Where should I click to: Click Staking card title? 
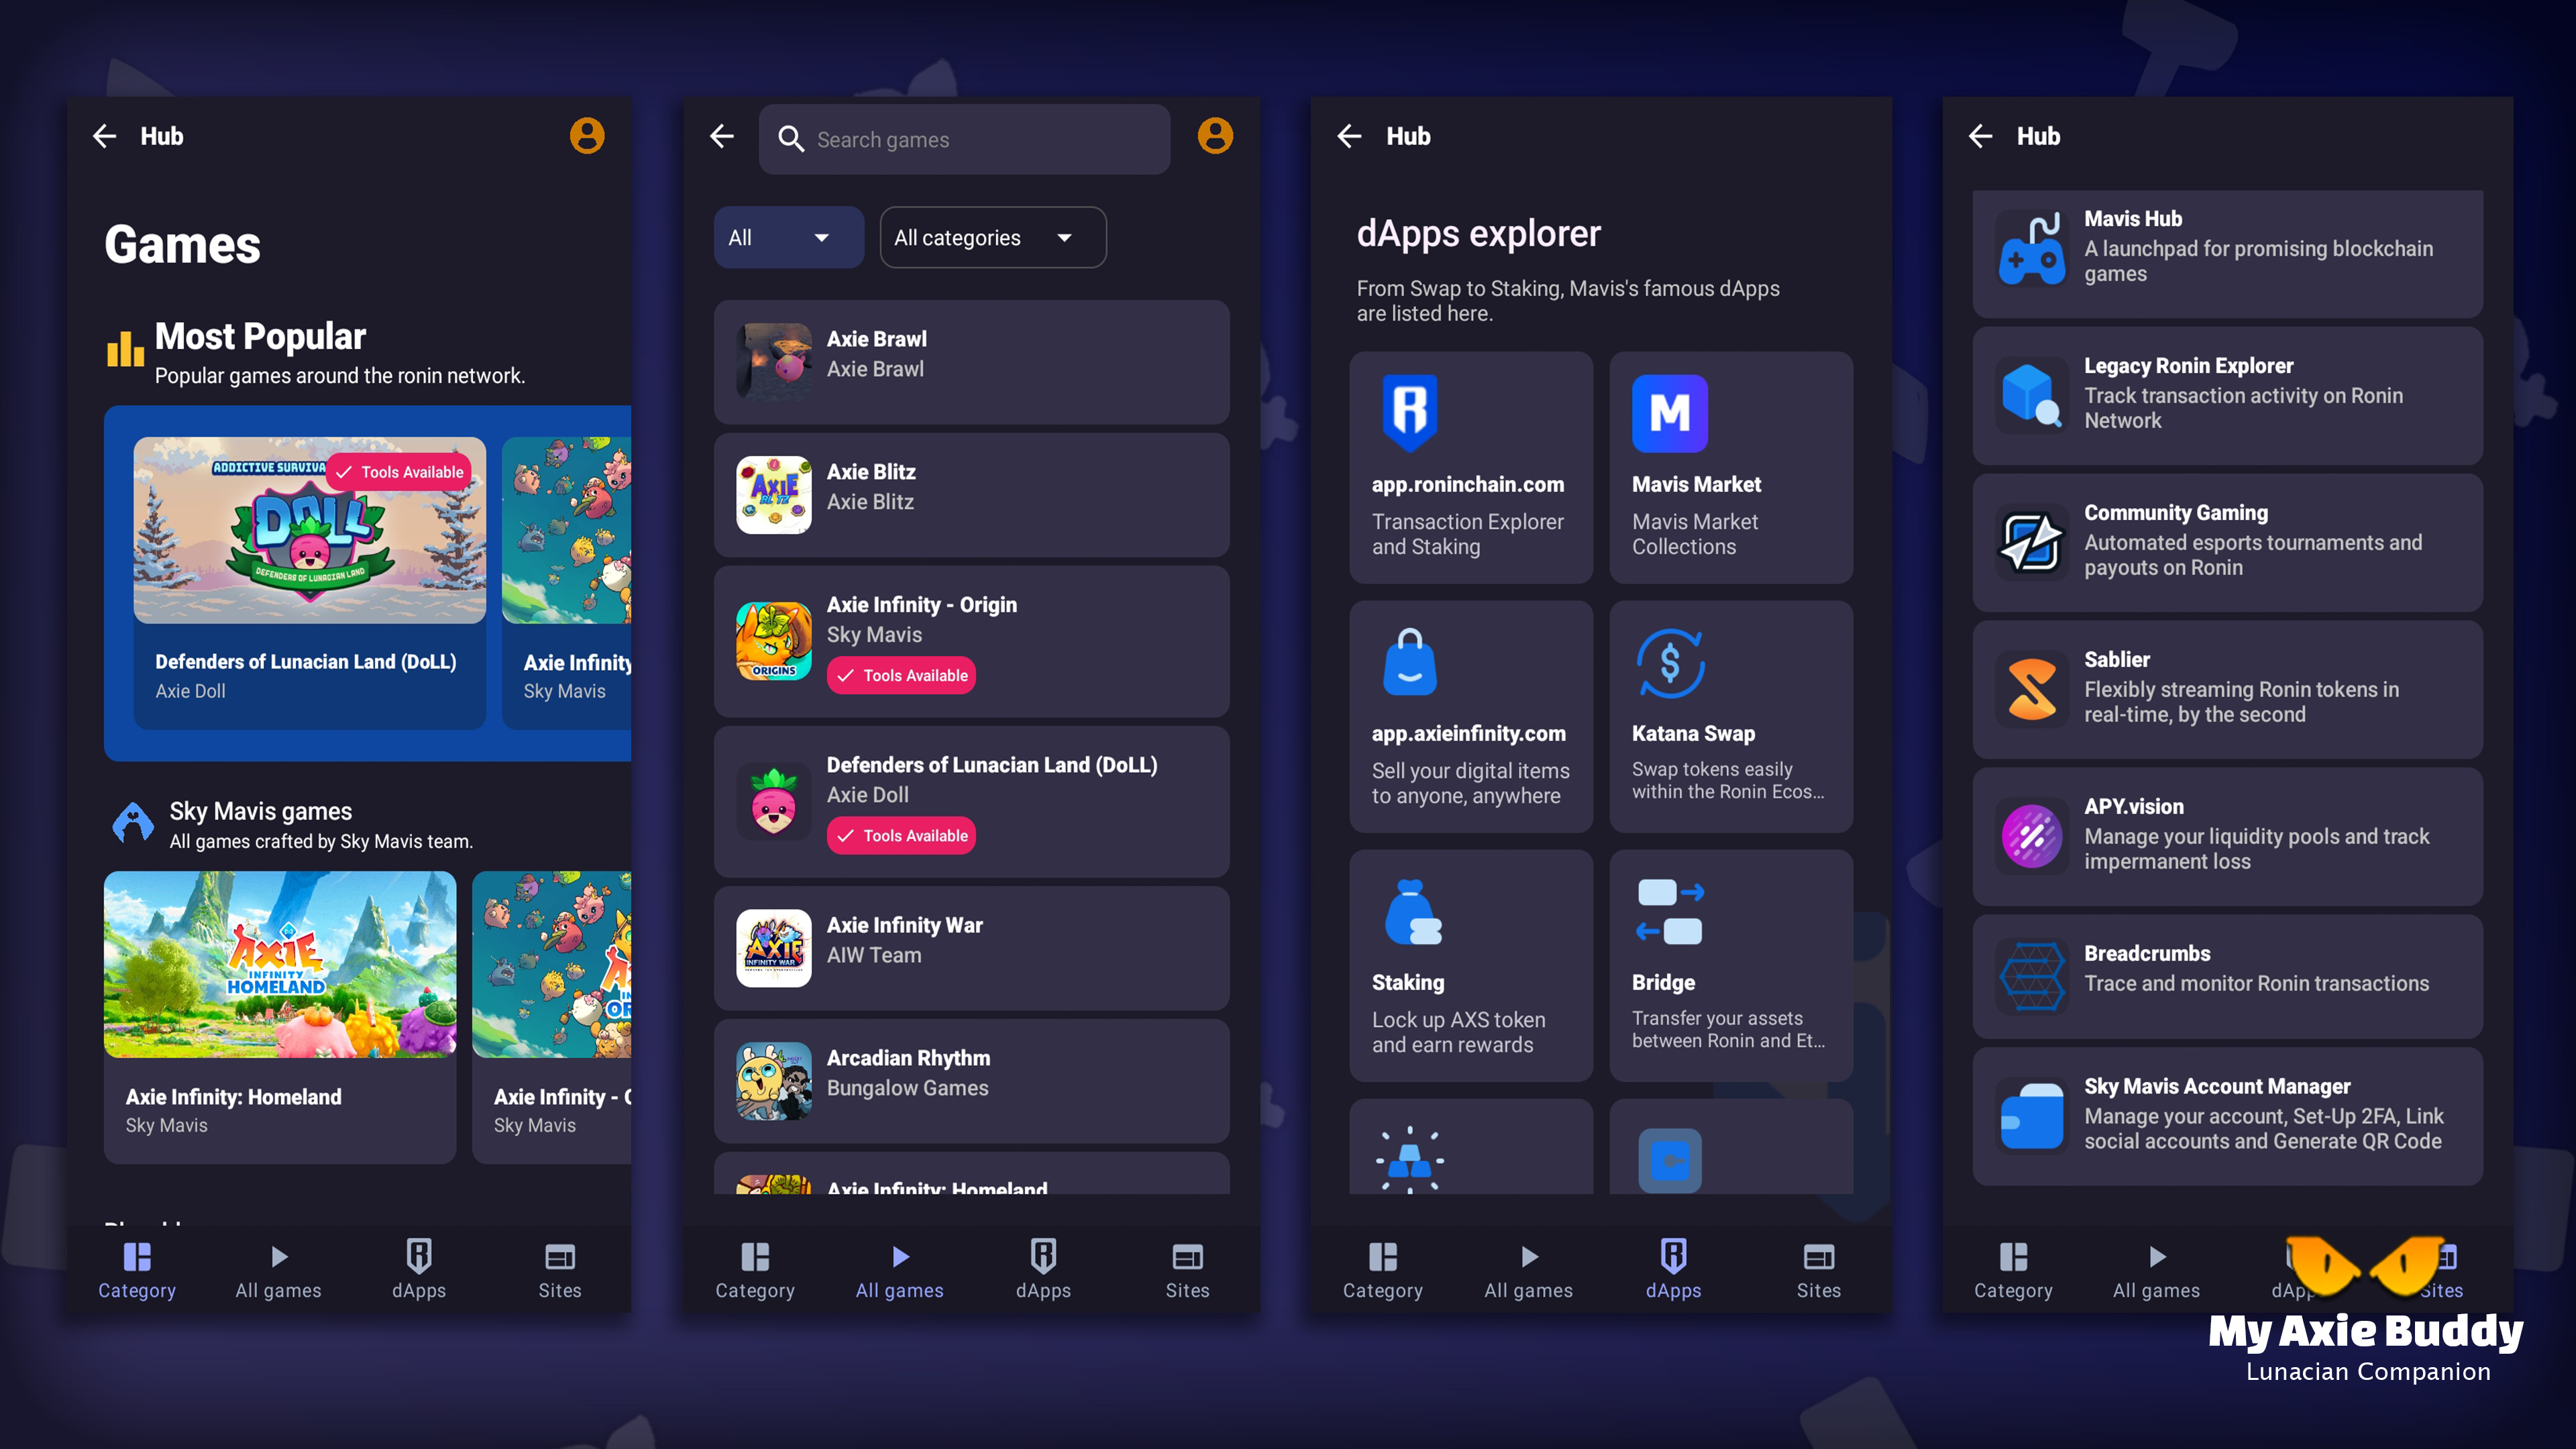tap(1408, 982)
